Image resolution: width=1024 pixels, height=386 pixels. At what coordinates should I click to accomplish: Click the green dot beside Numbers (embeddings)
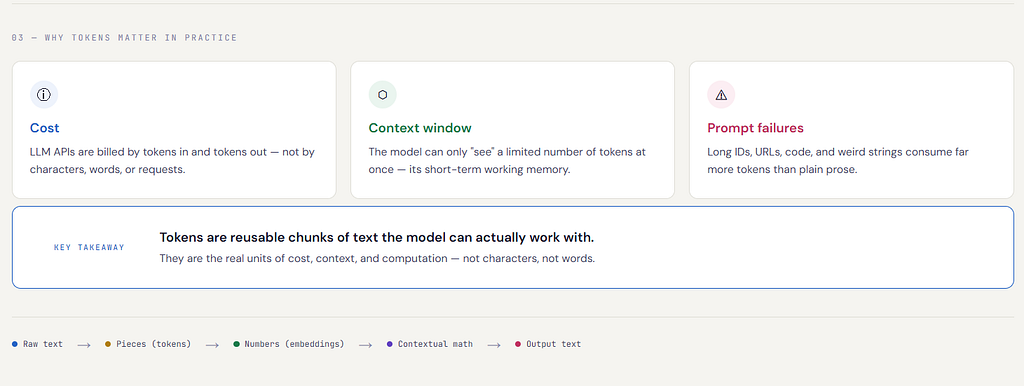(236, 344)
